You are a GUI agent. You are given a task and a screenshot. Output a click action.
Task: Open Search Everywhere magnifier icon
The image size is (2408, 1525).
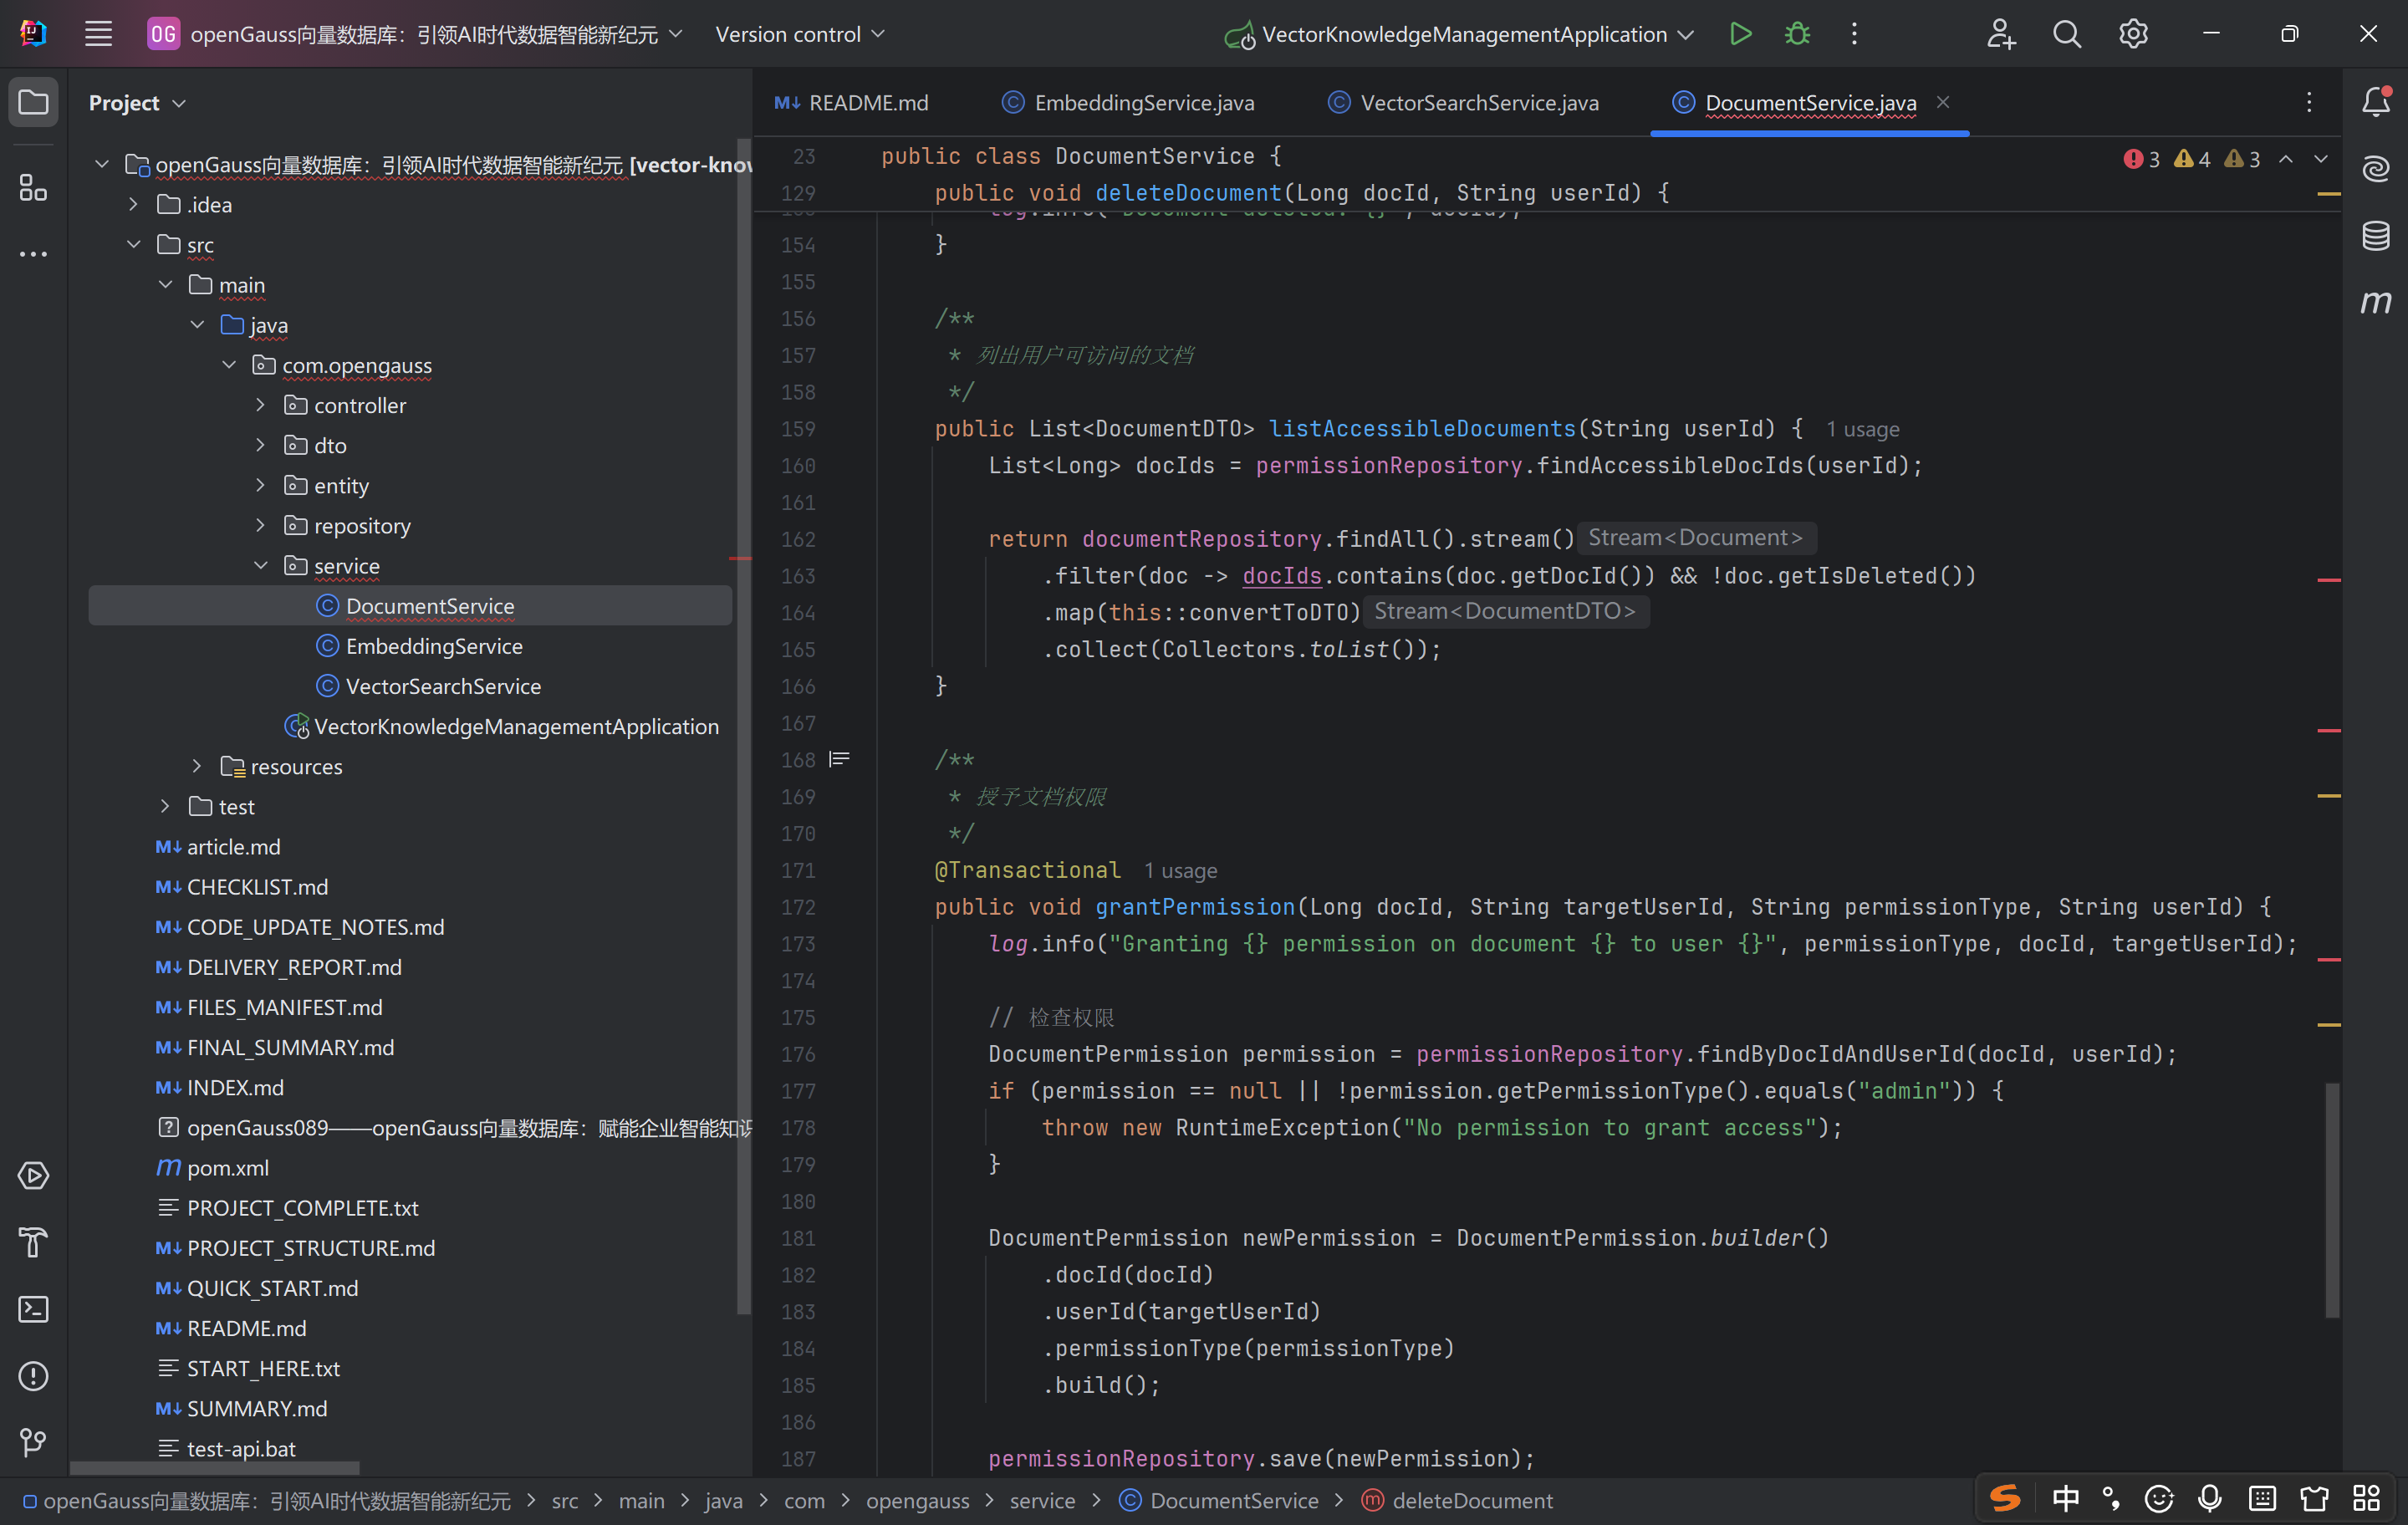2066,34
